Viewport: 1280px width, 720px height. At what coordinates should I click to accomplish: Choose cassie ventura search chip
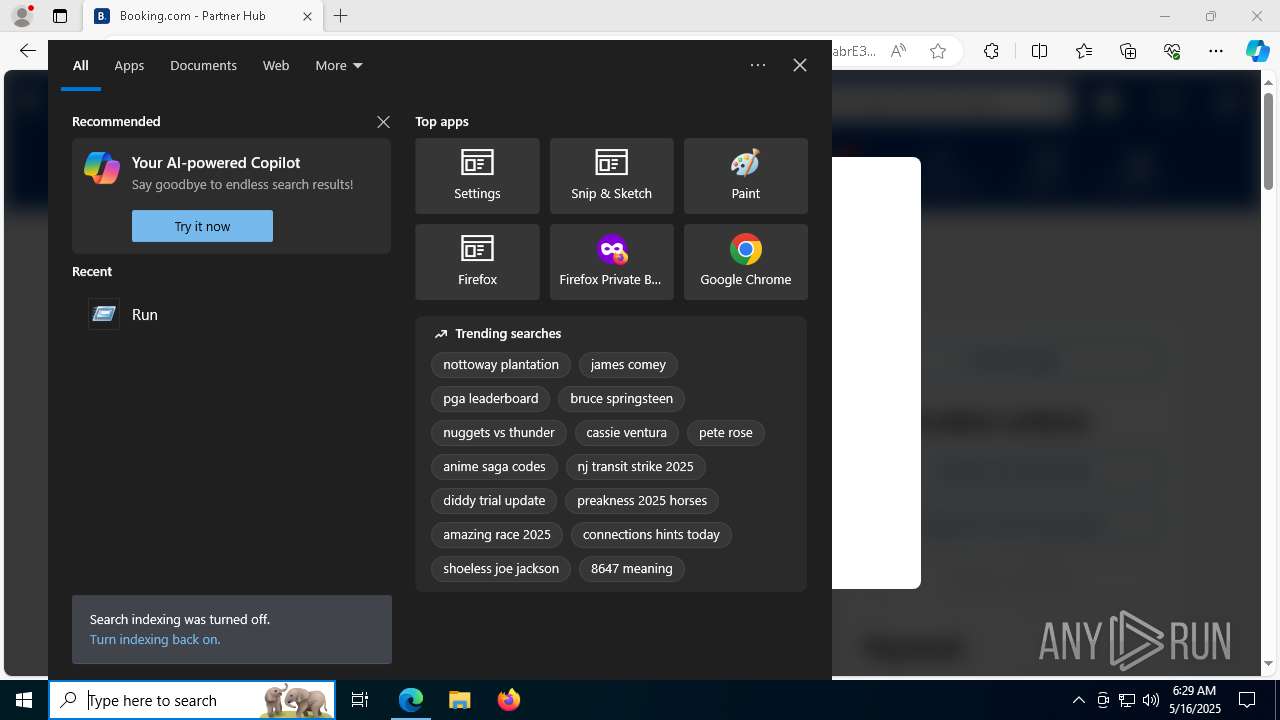pos(626,433)
